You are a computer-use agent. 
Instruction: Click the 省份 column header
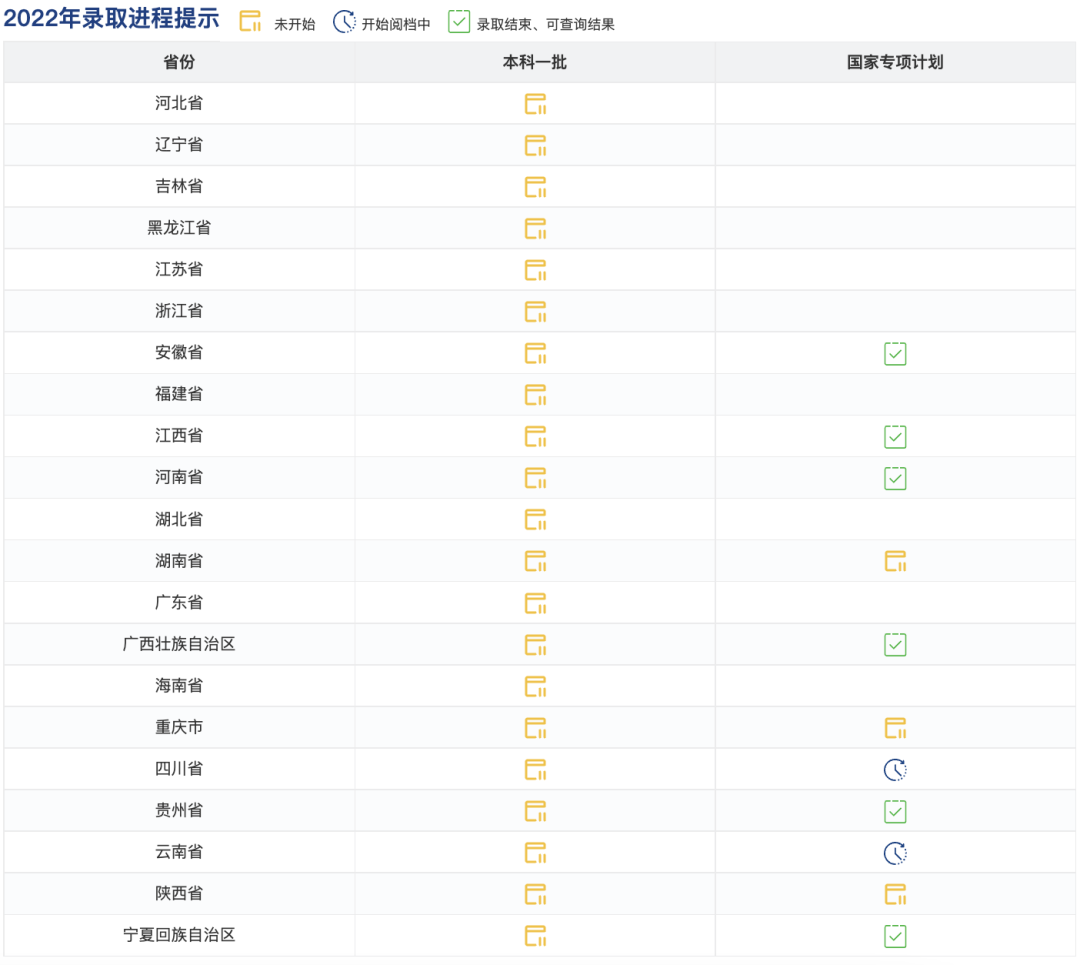178,61
